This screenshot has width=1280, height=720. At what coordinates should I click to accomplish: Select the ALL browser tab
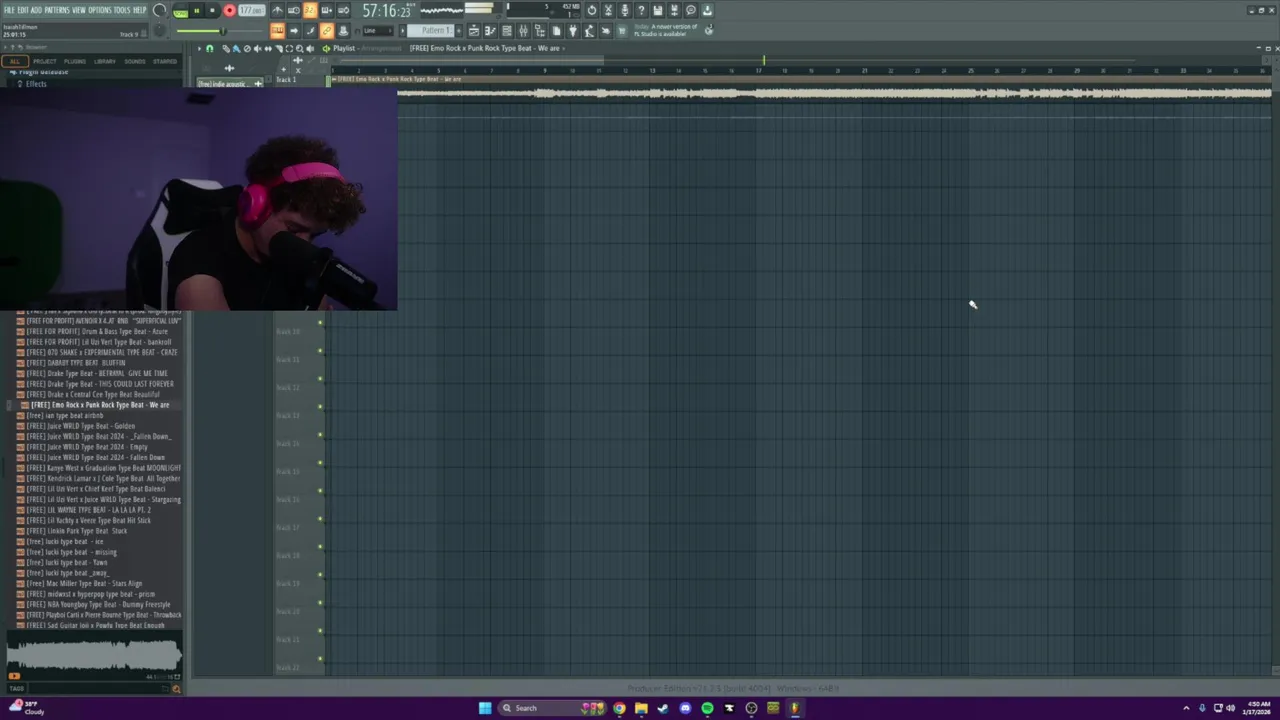[14, 61]
